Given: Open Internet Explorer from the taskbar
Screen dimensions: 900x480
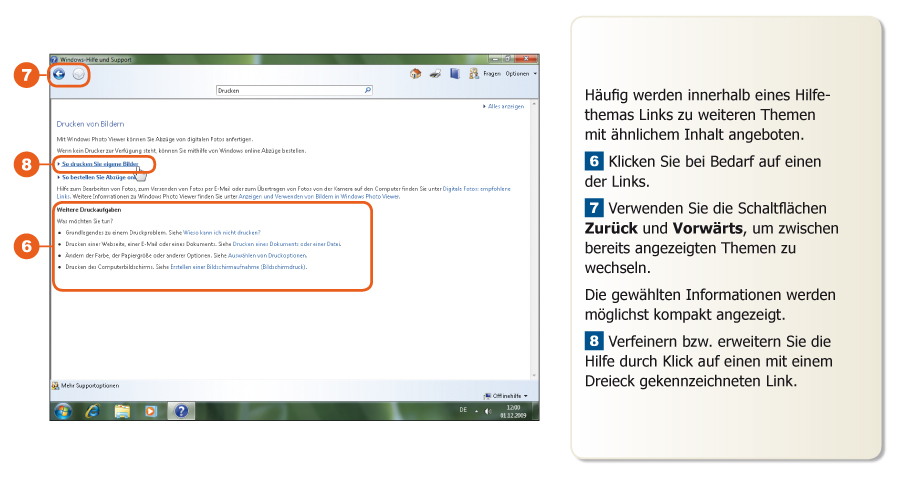Looking at the screenshot, I should pos(93,410).
